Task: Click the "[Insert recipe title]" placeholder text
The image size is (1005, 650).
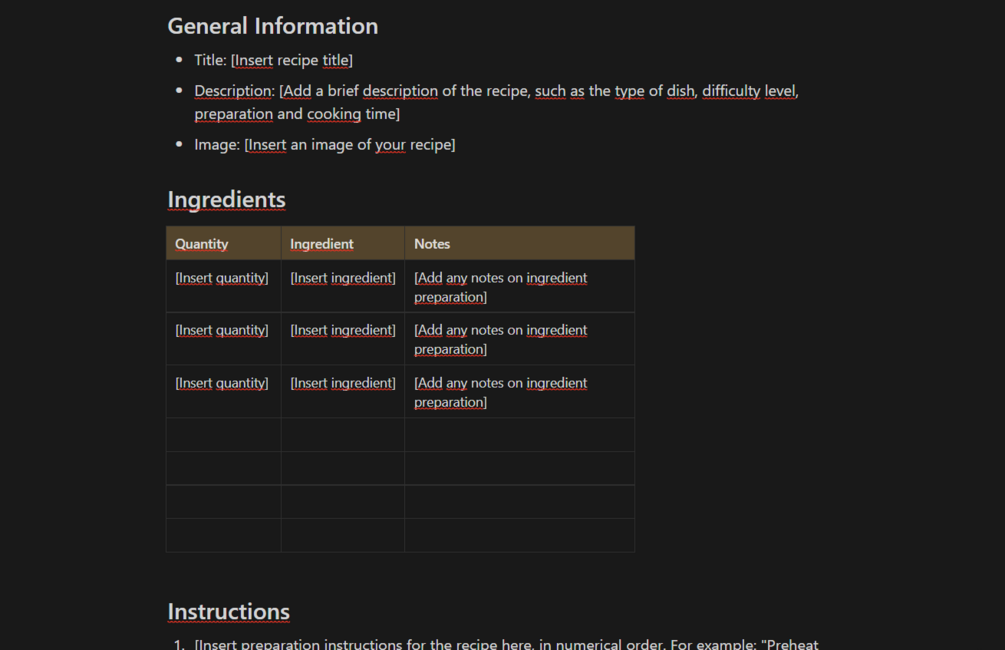Action: pos(291,60)
